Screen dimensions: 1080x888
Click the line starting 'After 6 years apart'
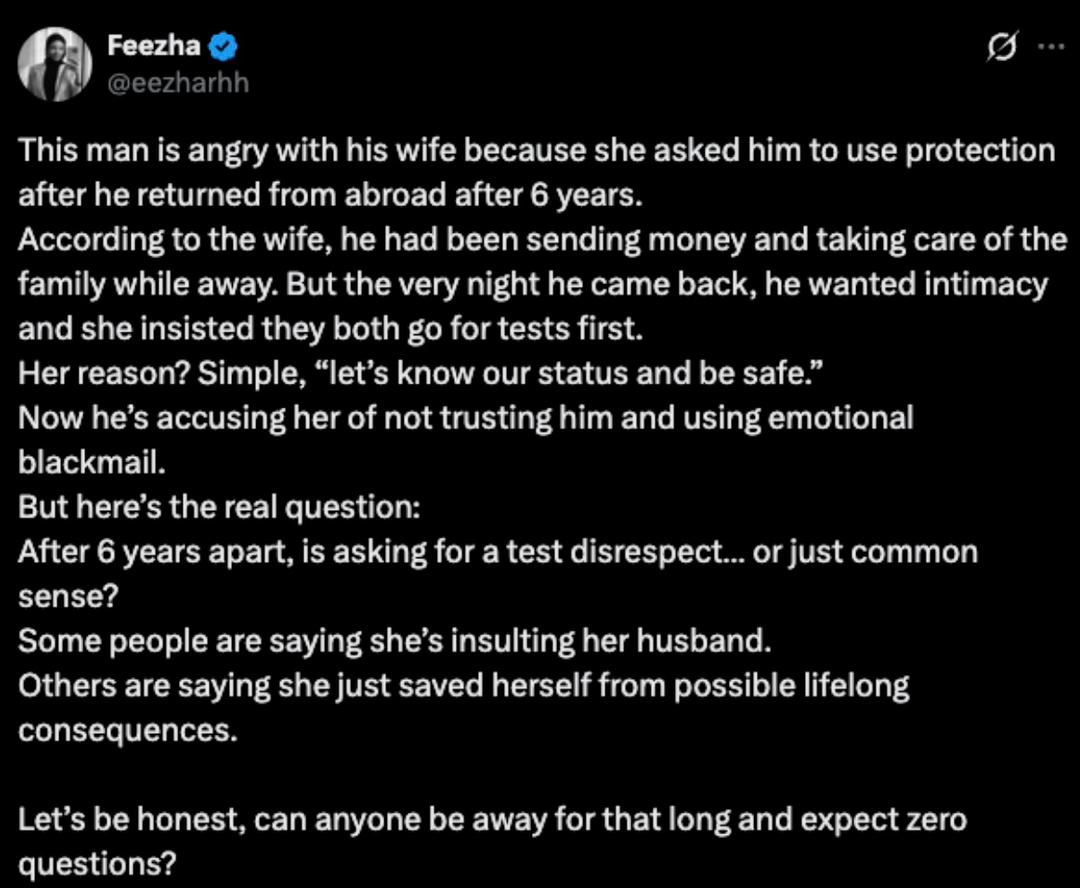[497, 551]
